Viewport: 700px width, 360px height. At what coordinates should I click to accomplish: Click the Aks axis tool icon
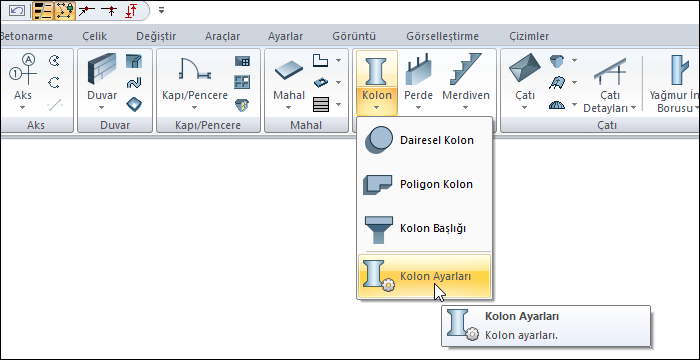[x=23, y=70]
